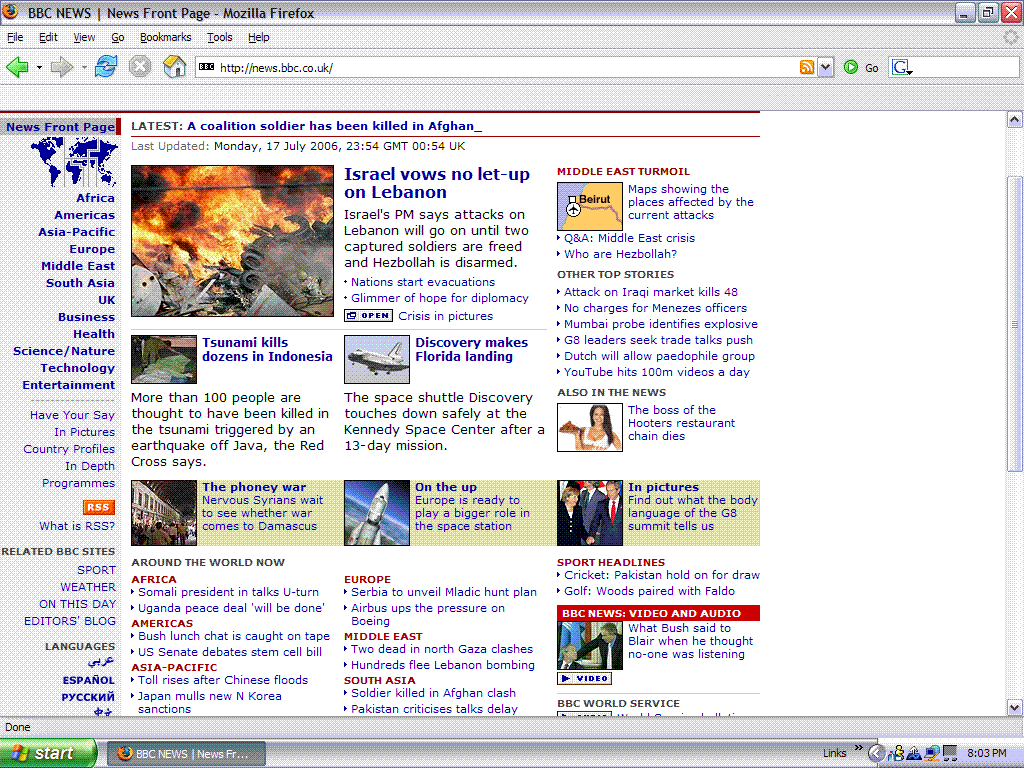Open the Bookmarks menu

[165, 37]
